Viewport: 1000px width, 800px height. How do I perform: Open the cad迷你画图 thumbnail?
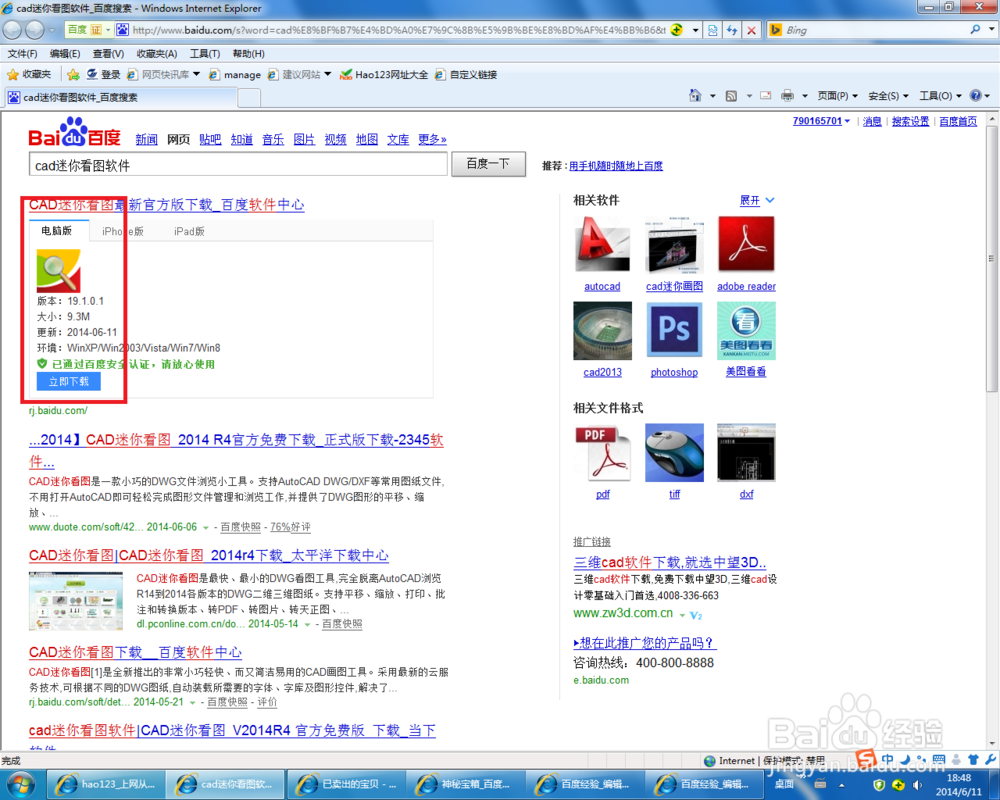coord(674,244)
